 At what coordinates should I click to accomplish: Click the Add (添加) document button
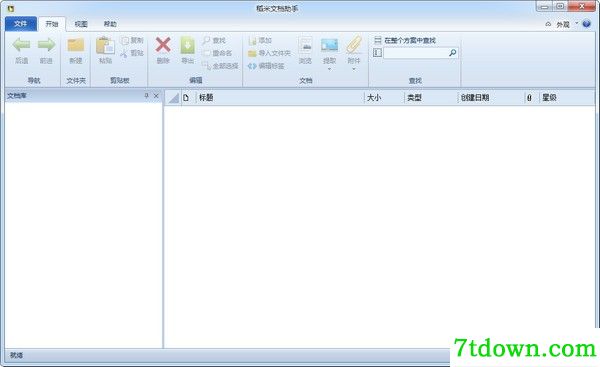(x=260, y=40)
